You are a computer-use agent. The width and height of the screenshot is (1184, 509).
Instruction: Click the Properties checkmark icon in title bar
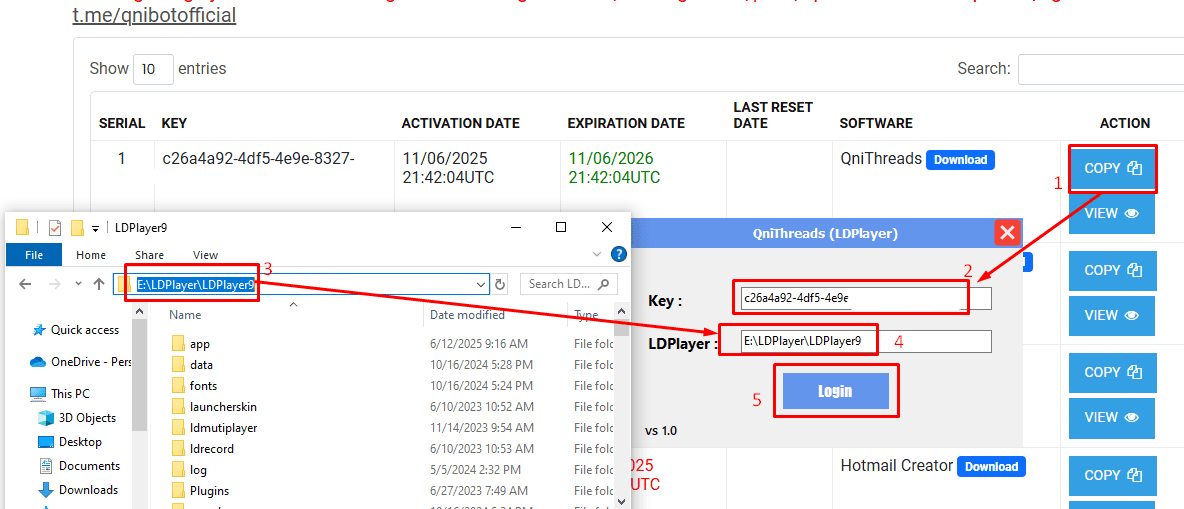point(55,227)
